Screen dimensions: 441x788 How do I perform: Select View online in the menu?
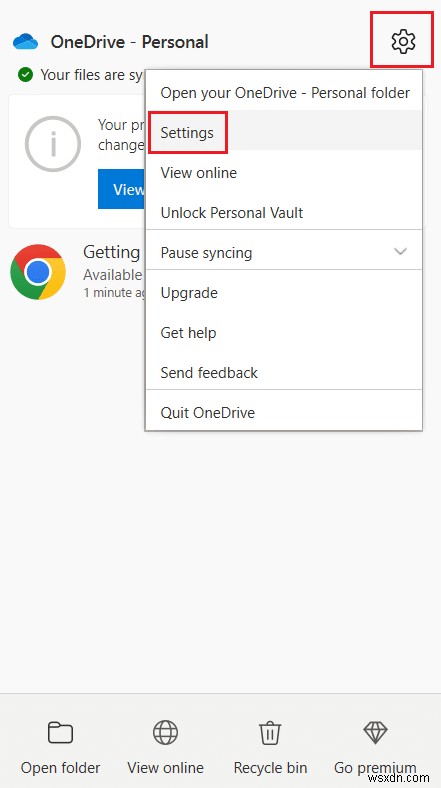pyautogui.click(x=284, y=172)
